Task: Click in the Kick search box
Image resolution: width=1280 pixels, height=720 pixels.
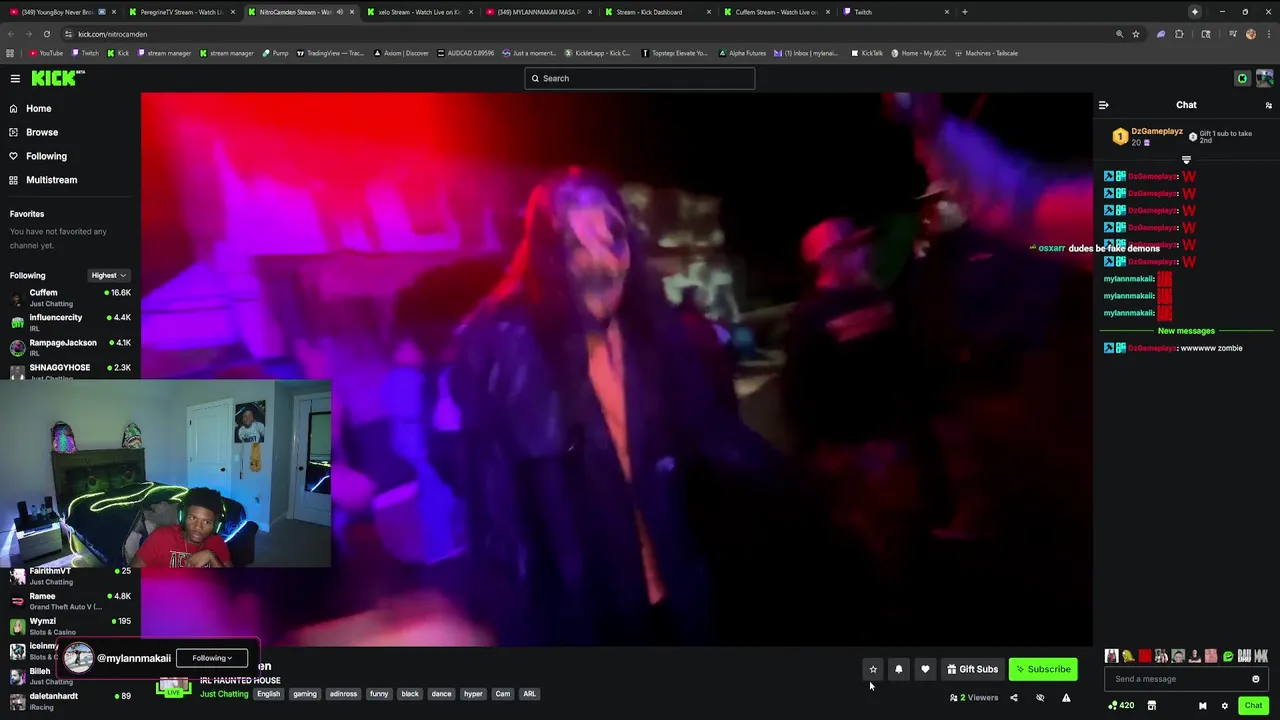Action: (x=640, y=78)
